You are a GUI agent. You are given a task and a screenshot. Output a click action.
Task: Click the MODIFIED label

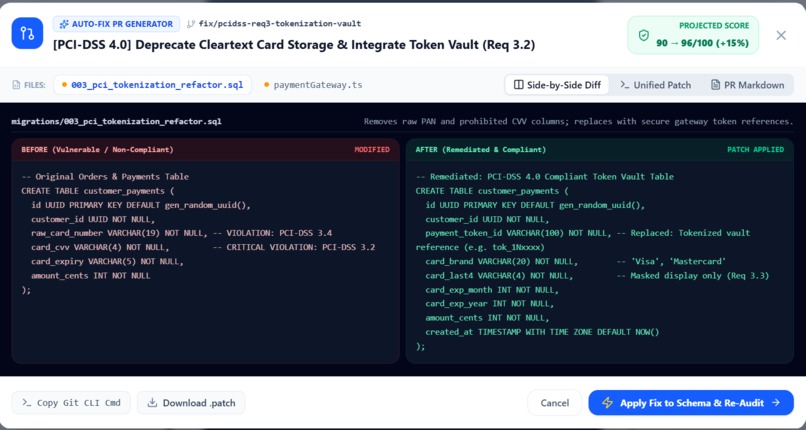click(x=372, y=149)
